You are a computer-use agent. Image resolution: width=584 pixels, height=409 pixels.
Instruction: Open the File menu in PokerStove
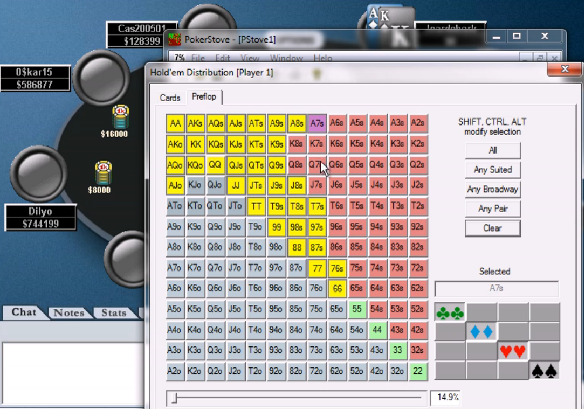pos(198,58)
